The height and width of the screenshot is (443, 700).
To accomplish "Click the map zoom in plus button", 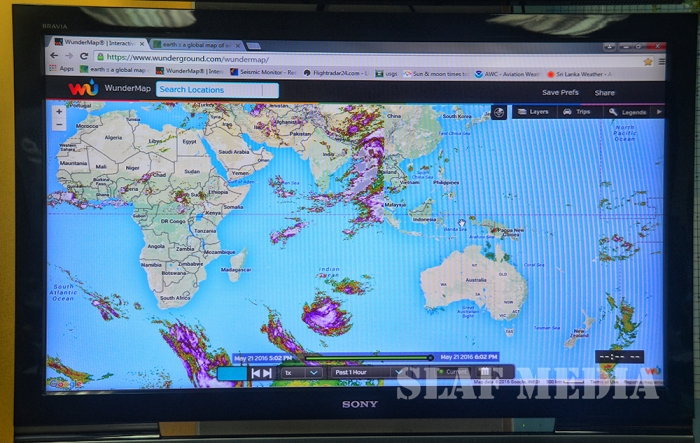I will pos(58,112).
